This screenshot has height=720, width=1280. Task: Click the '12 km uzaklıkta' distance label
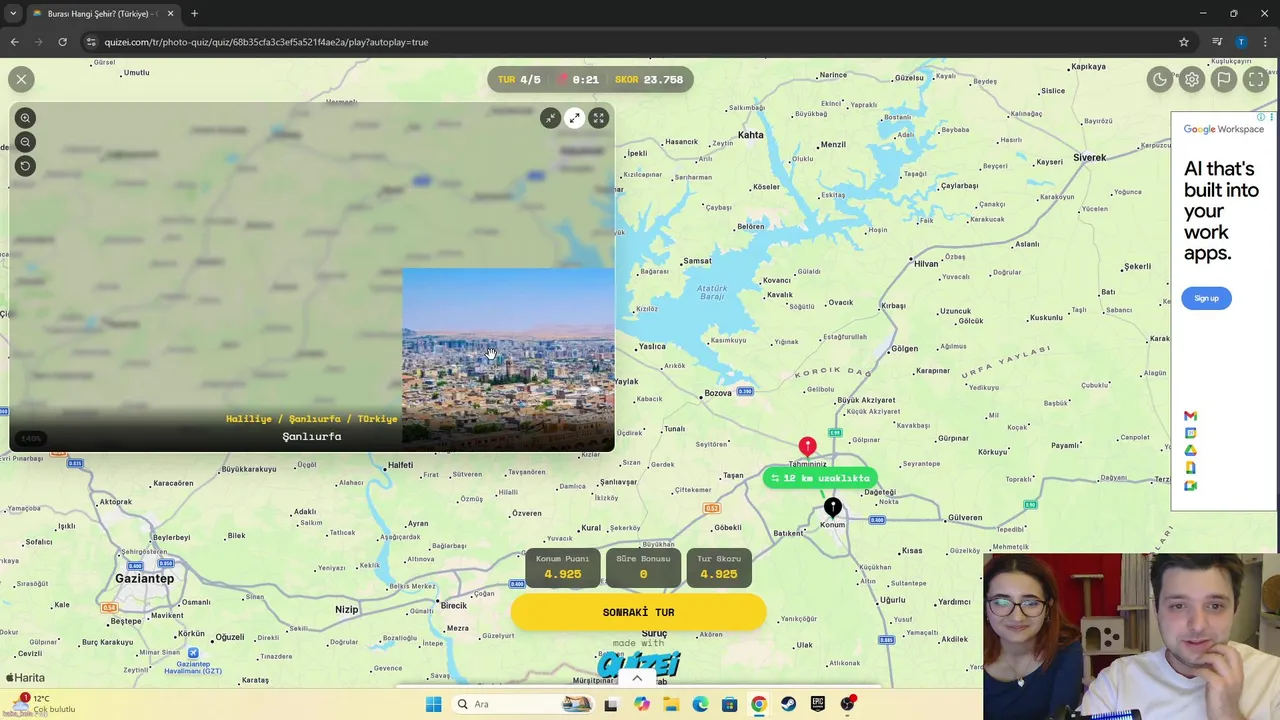pyautogui.click(x=820, y=478)
